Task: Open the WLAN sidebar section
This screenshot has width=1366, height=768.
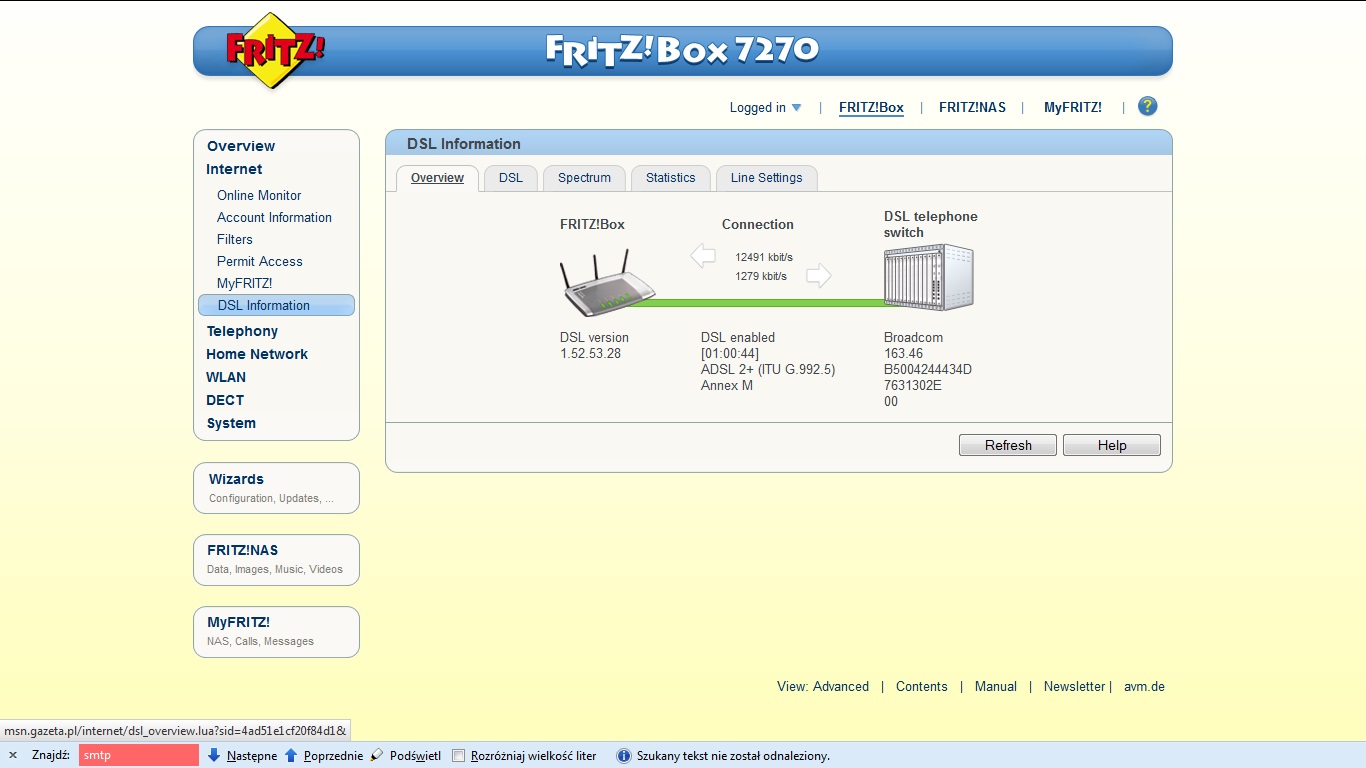Action: [x=226, y=377]
